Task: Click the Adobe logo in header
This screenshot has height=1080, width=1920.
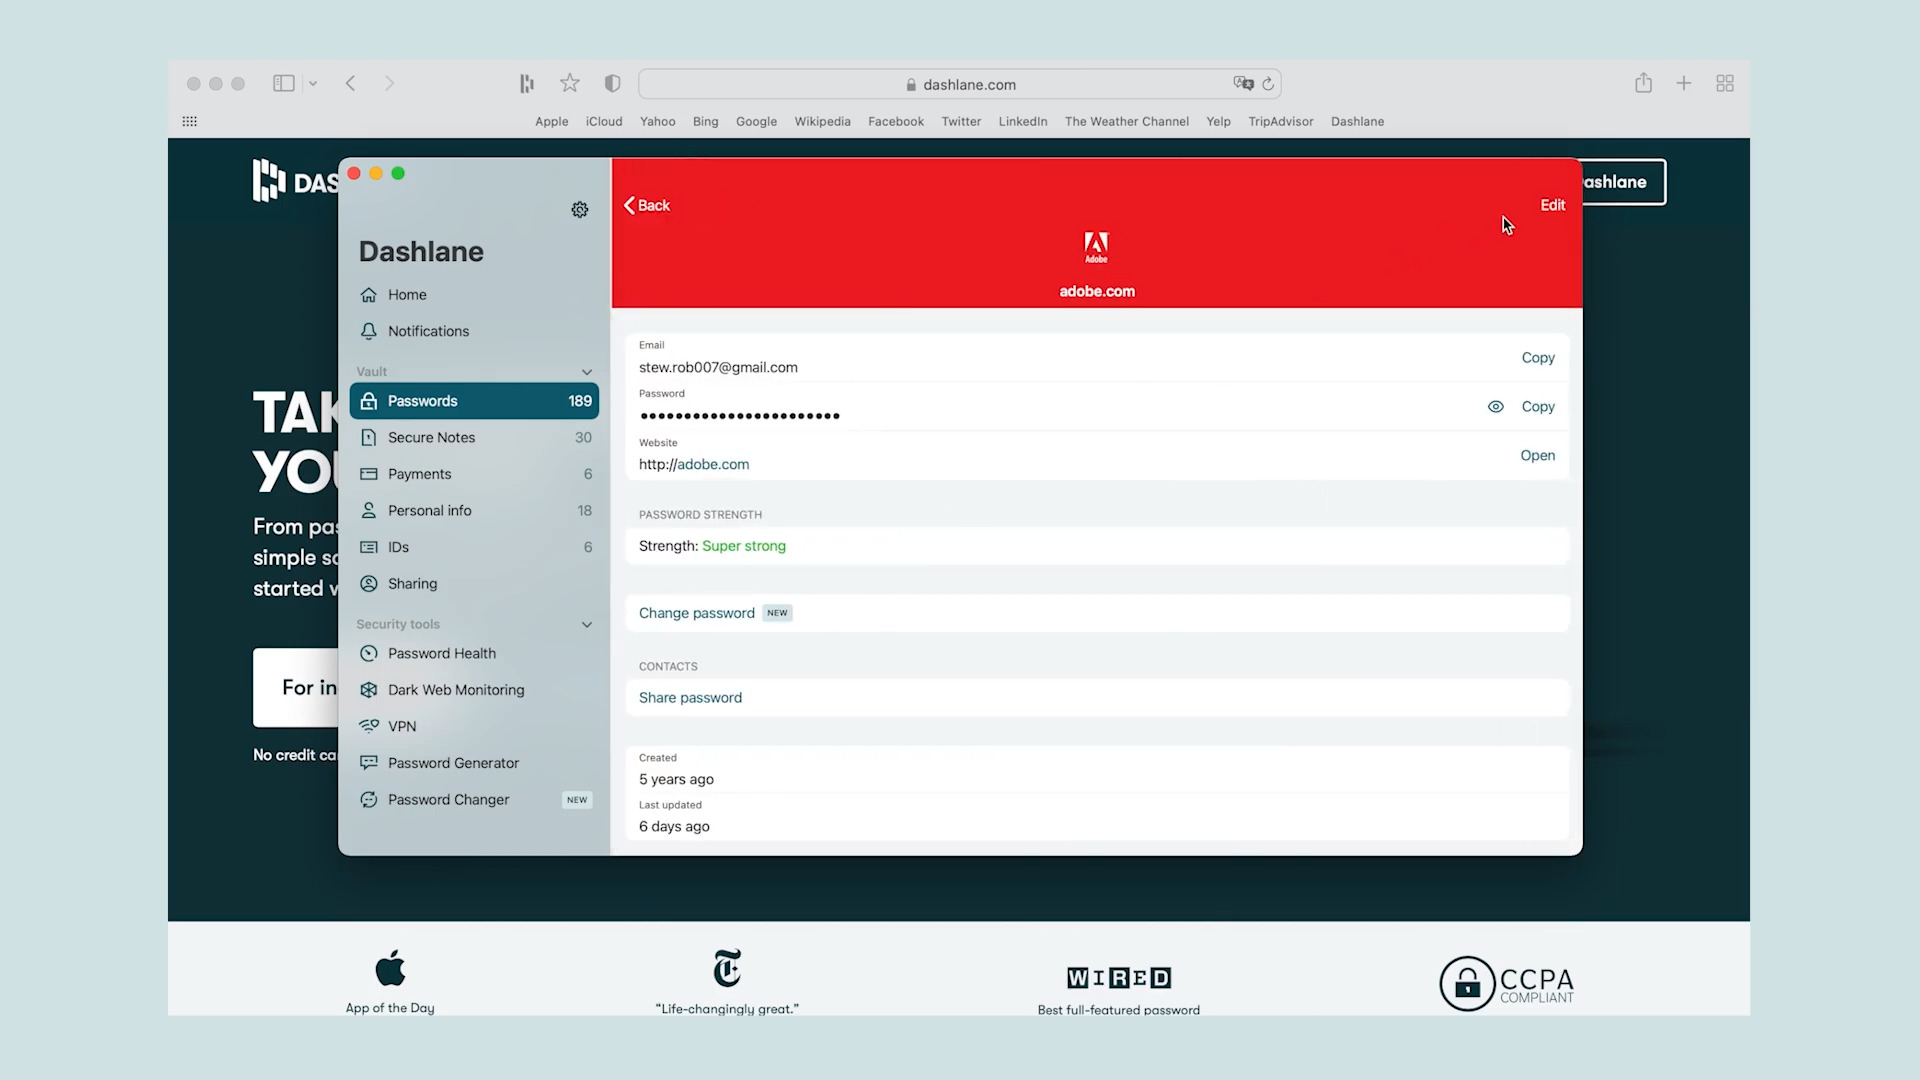Action: 1096,247
